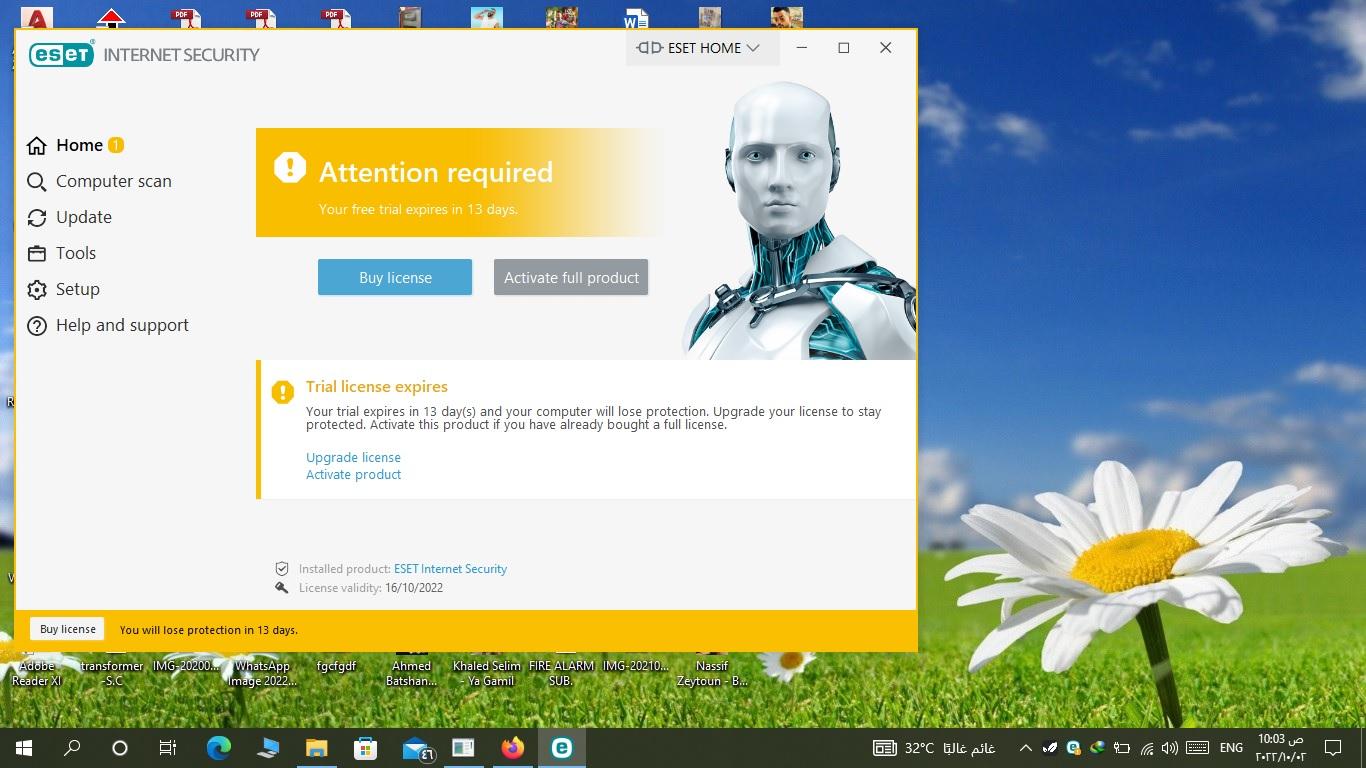Click the Trial license expires warning icon
The height and width of the screenshot is (768, 1366).
283,392
